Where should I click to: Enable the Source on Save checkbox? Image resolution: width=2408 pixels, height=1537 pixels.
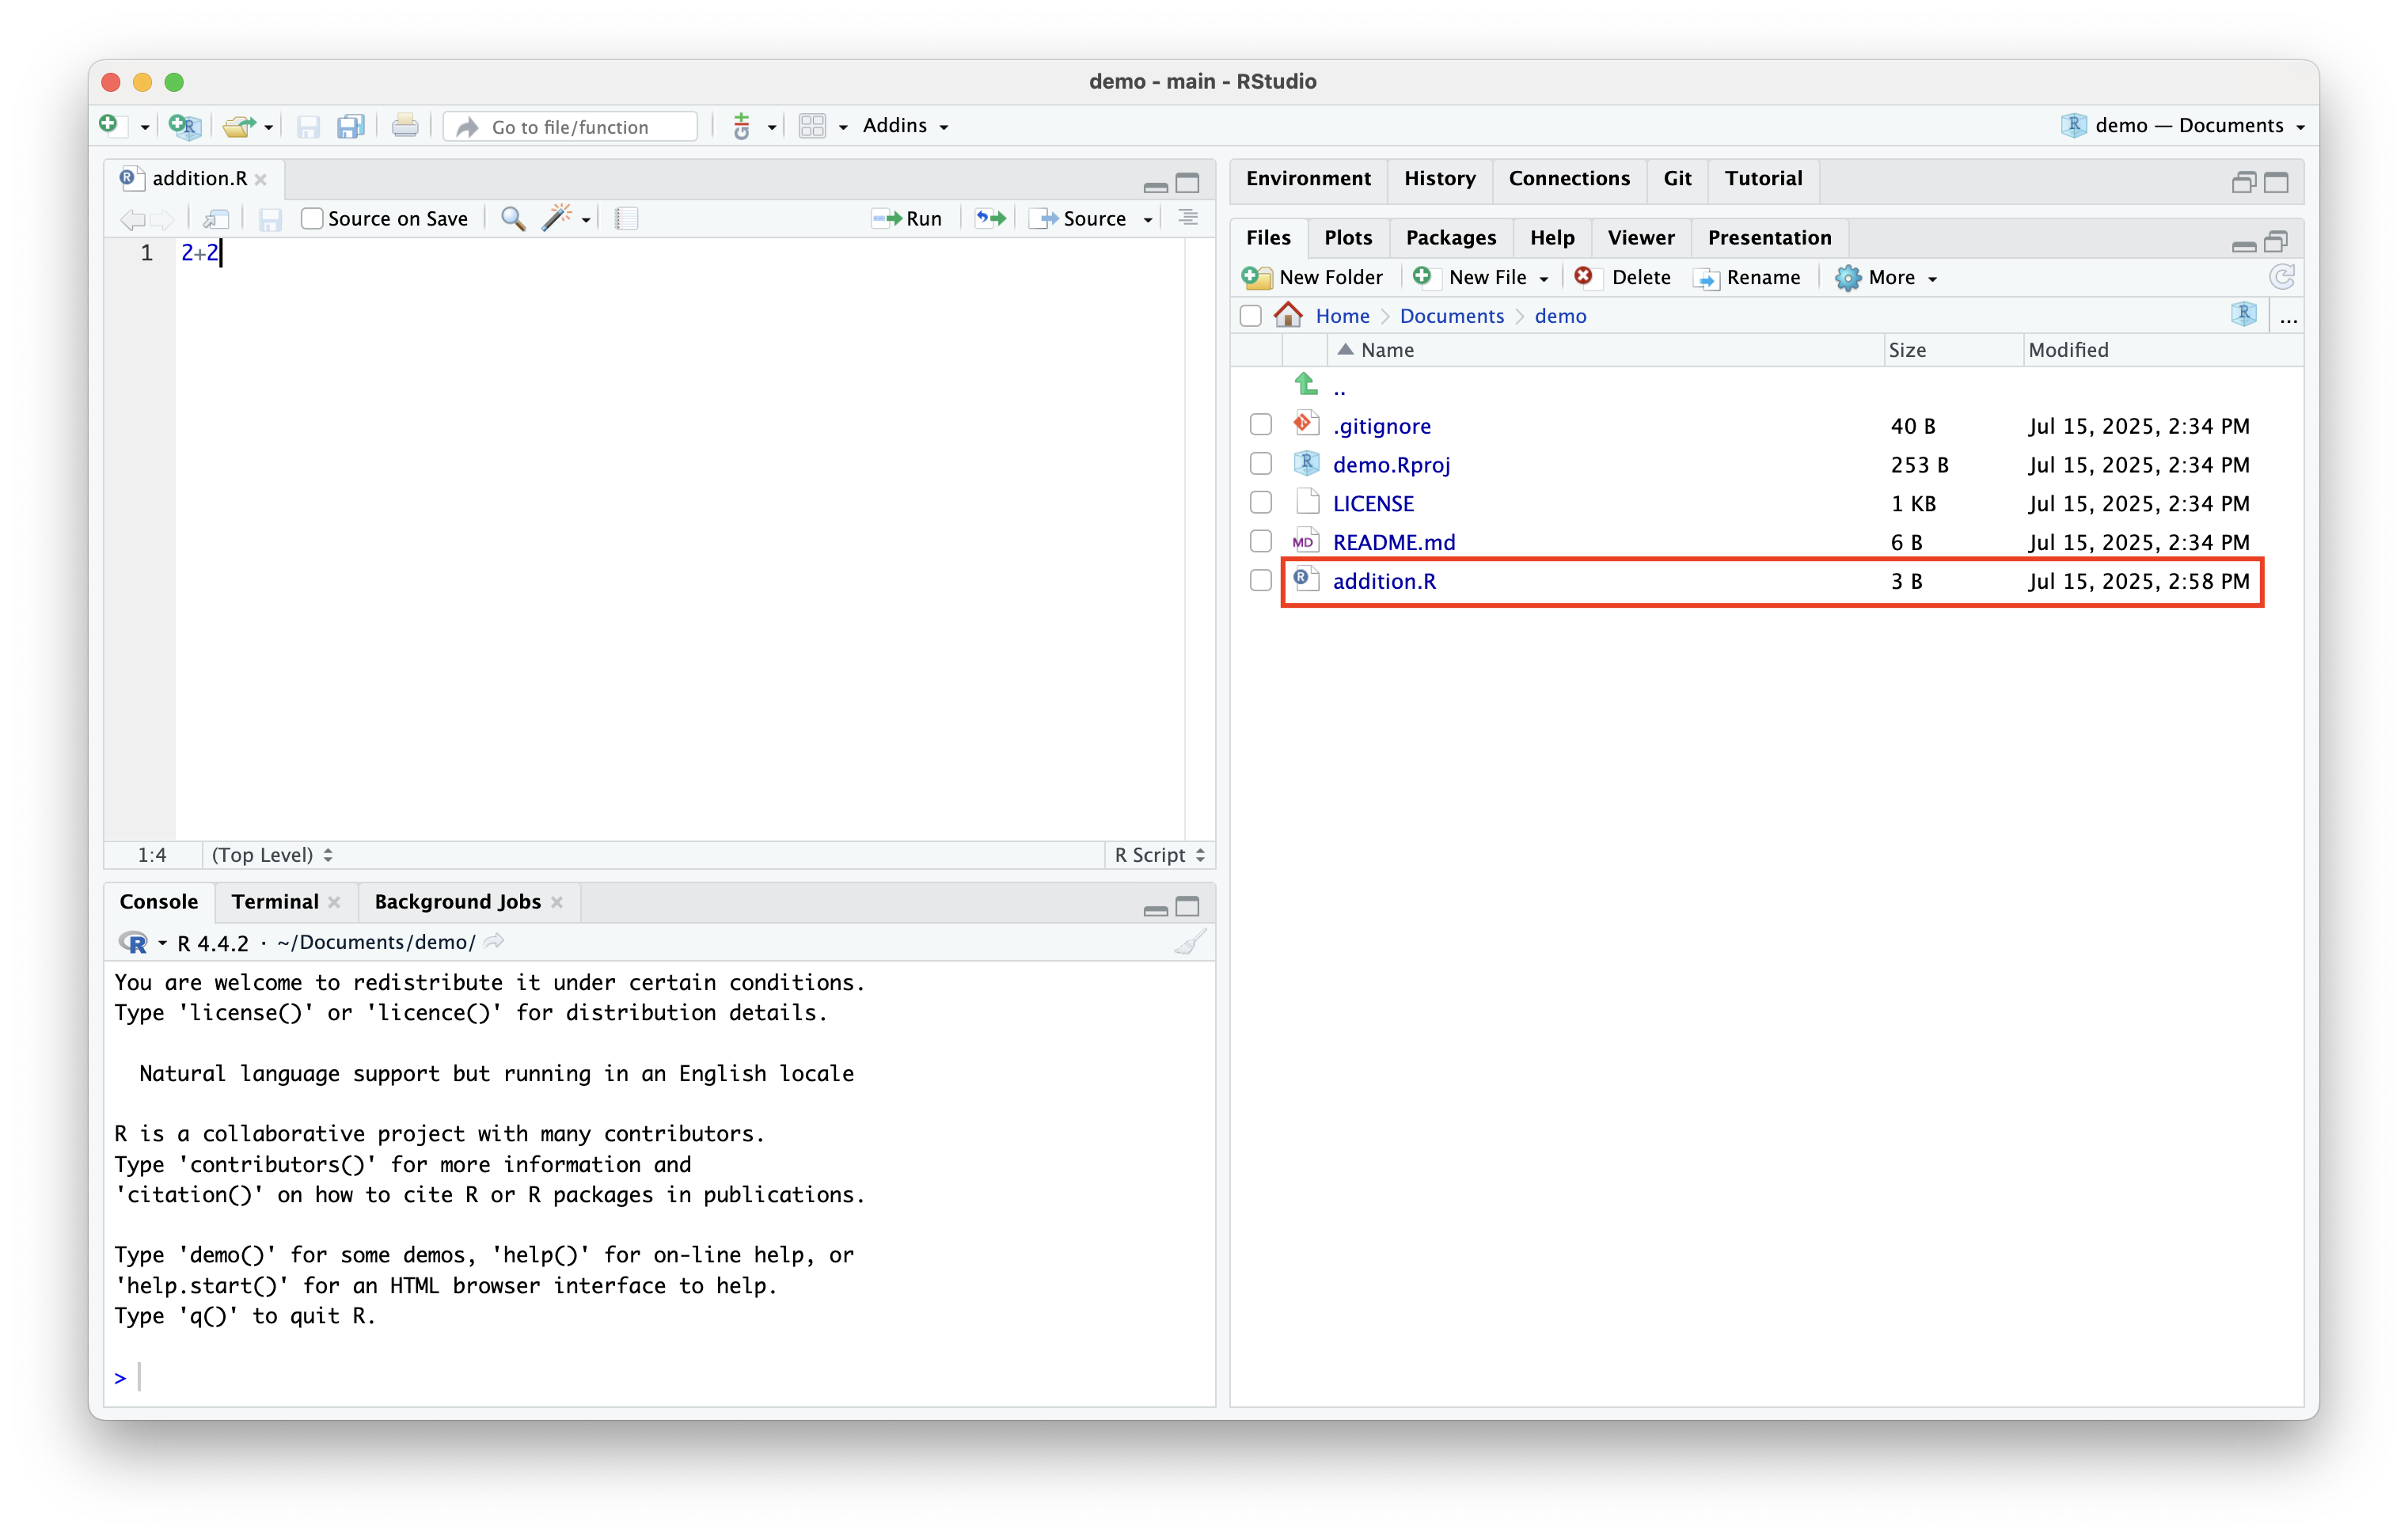pos(312,218)
